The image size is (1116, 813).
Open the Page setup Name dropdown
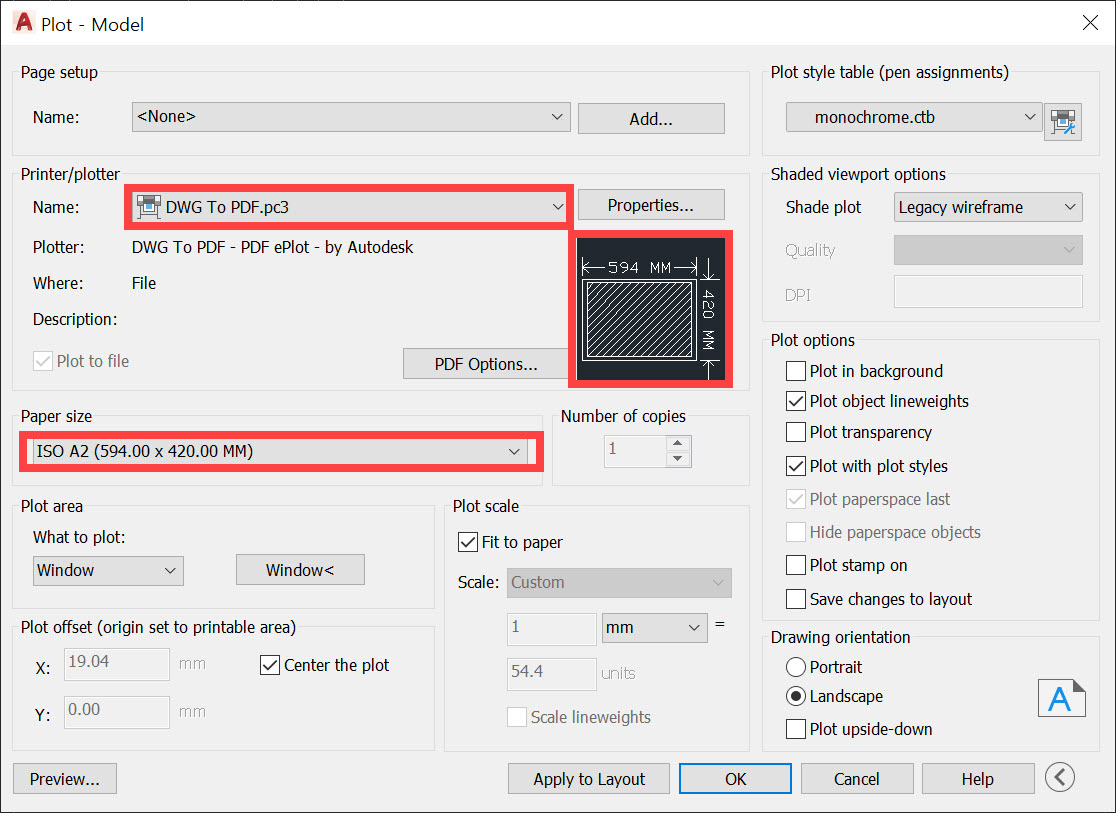pyautogui.click(x=351, y=117)
